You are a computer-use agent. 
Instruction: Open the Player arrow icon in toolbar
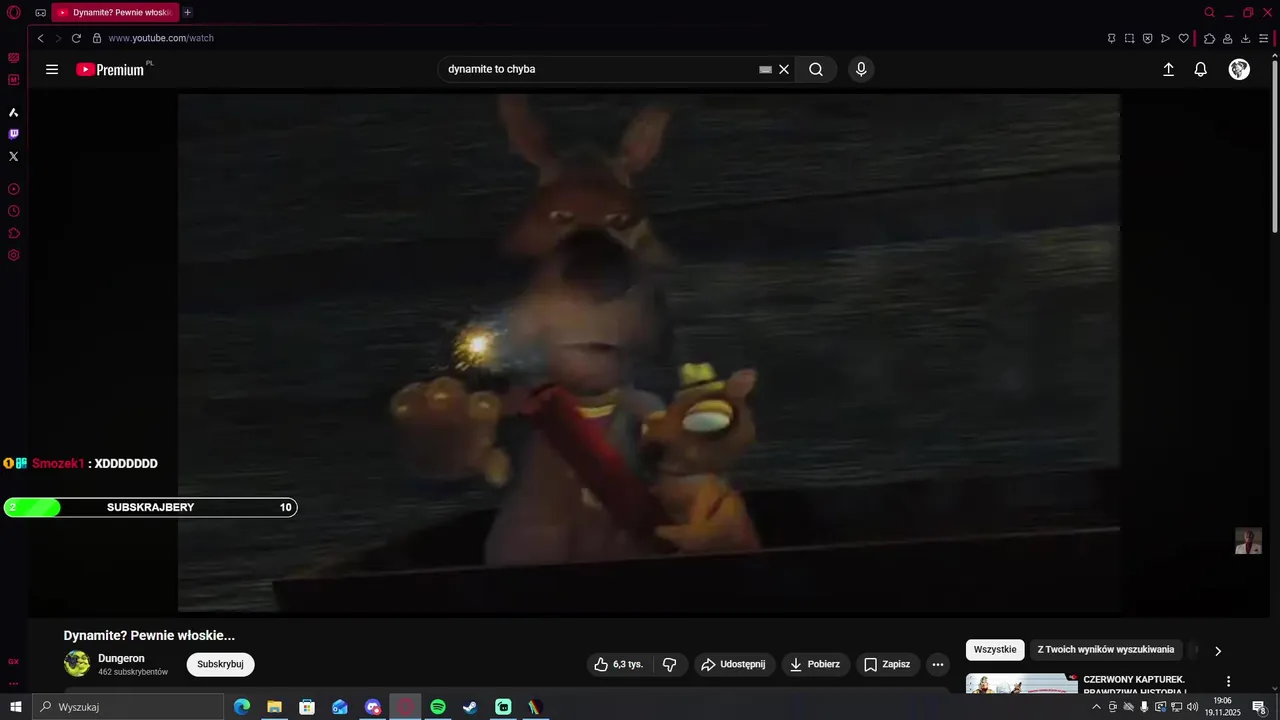[x=1165, y=38]
